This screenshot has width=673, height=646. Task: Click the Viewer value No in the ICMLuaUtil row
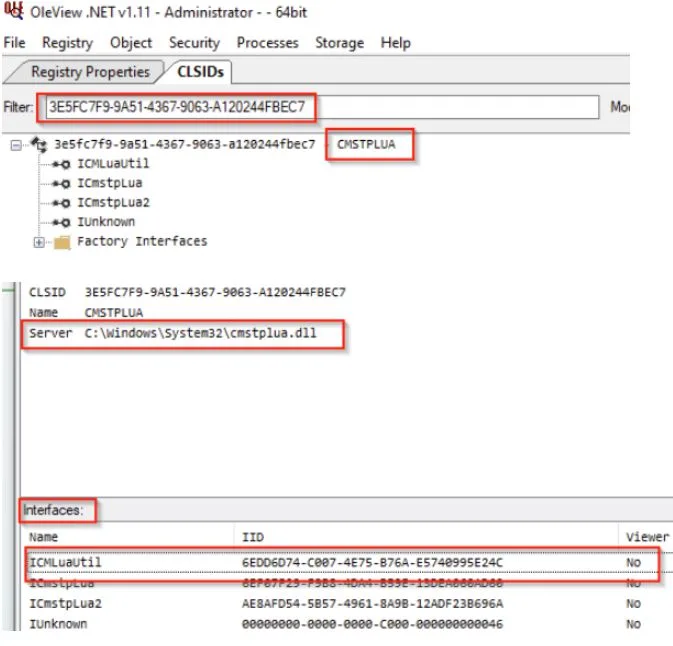pos(633,562)
